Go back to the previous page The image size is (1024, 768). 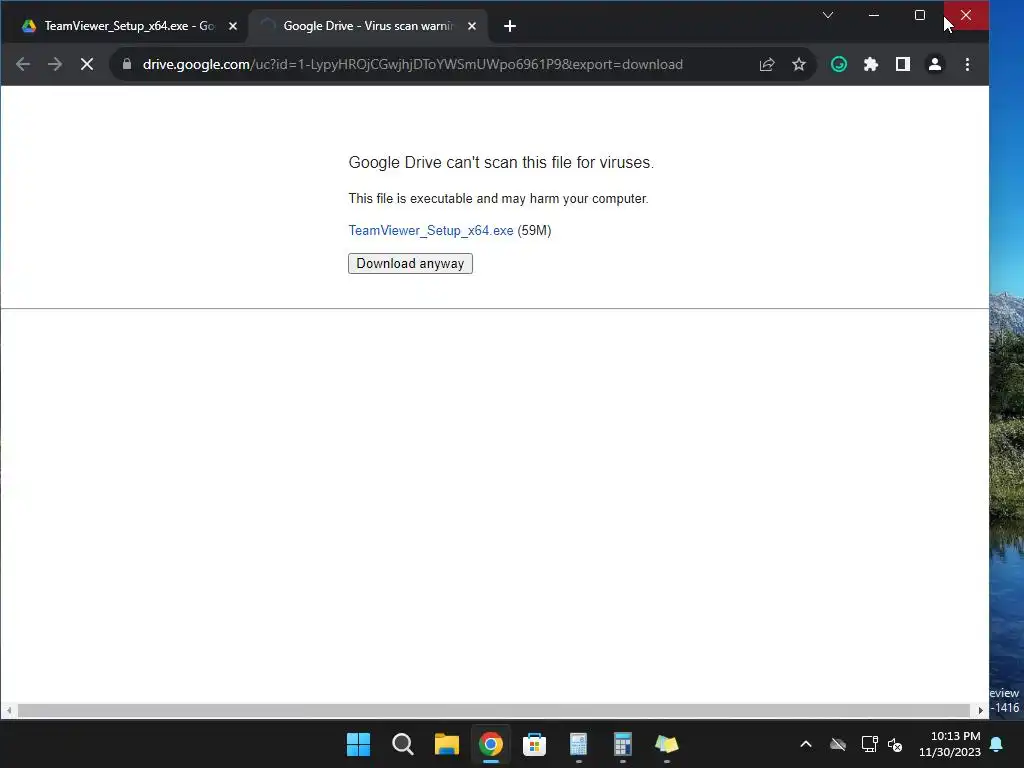23,64
